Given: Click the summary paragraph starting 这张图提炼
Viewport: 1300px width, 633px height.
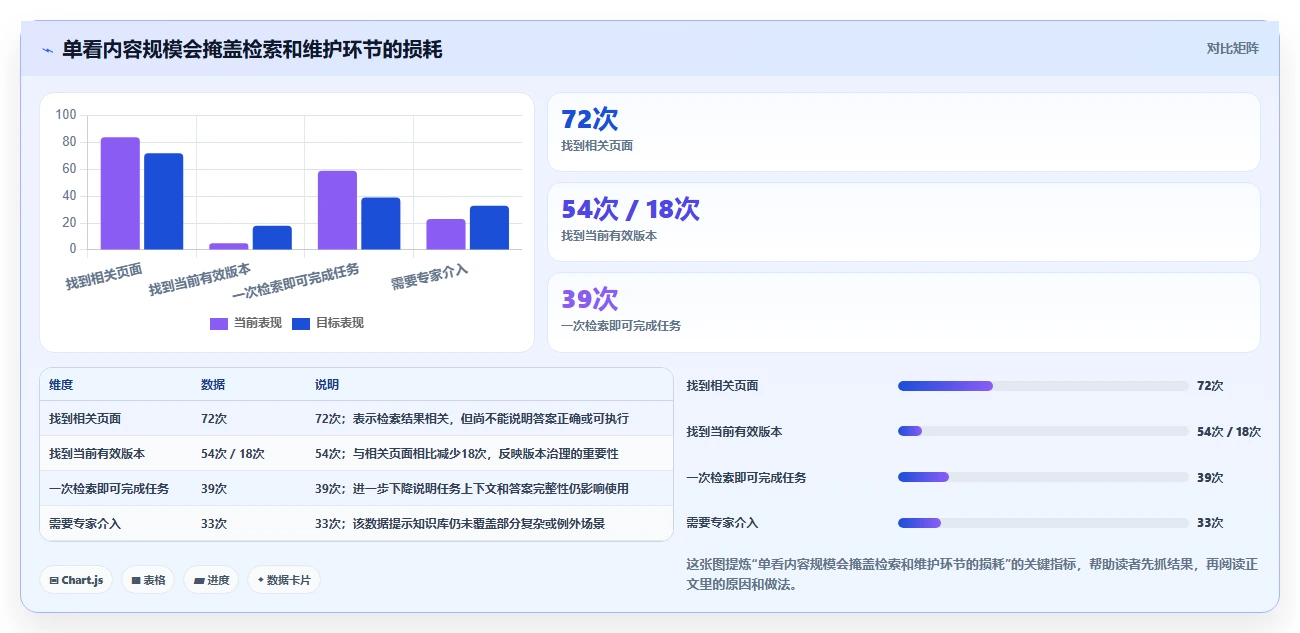Looking at the screenshot, I should [x=972, y=574].
